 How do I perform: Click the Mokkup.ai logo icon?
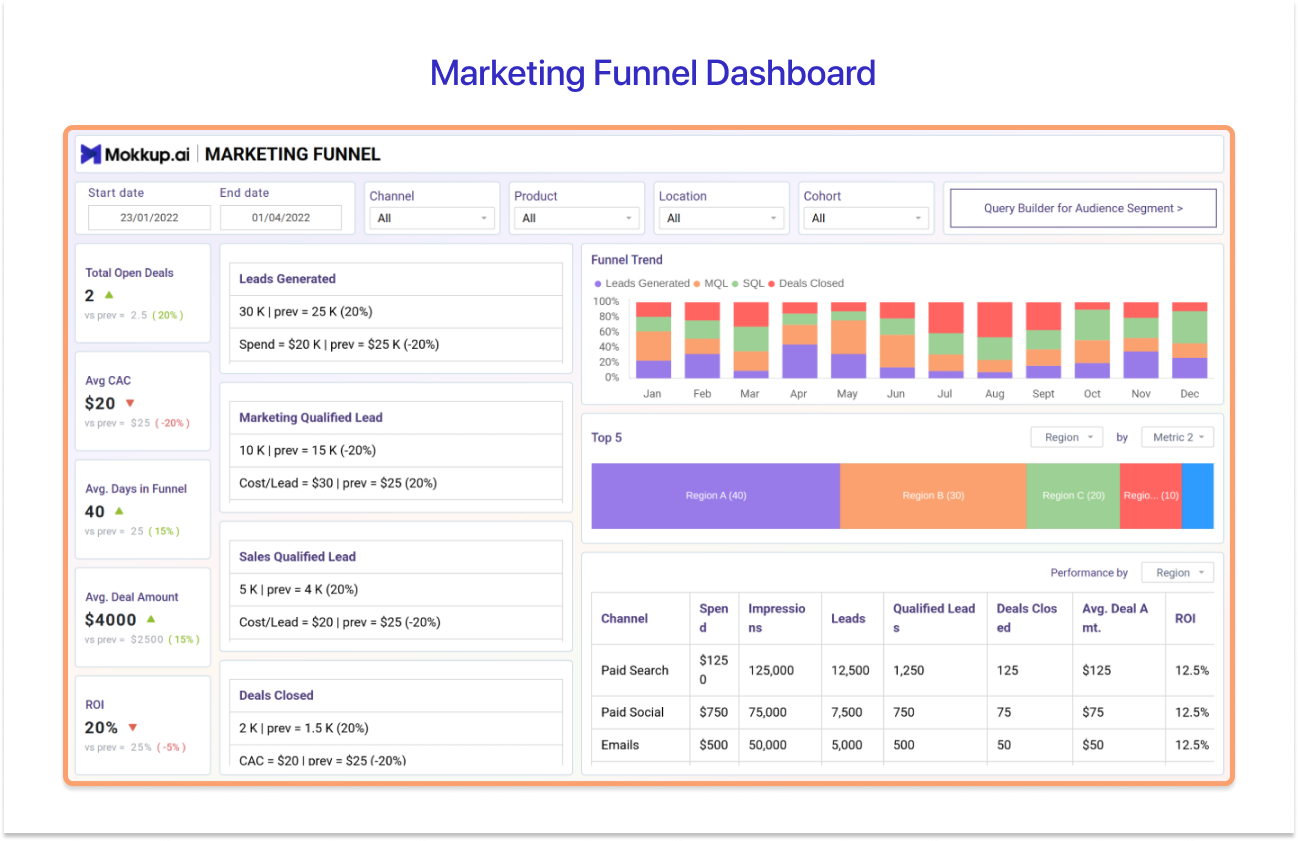pyautogui.click(x=91, y=154)
